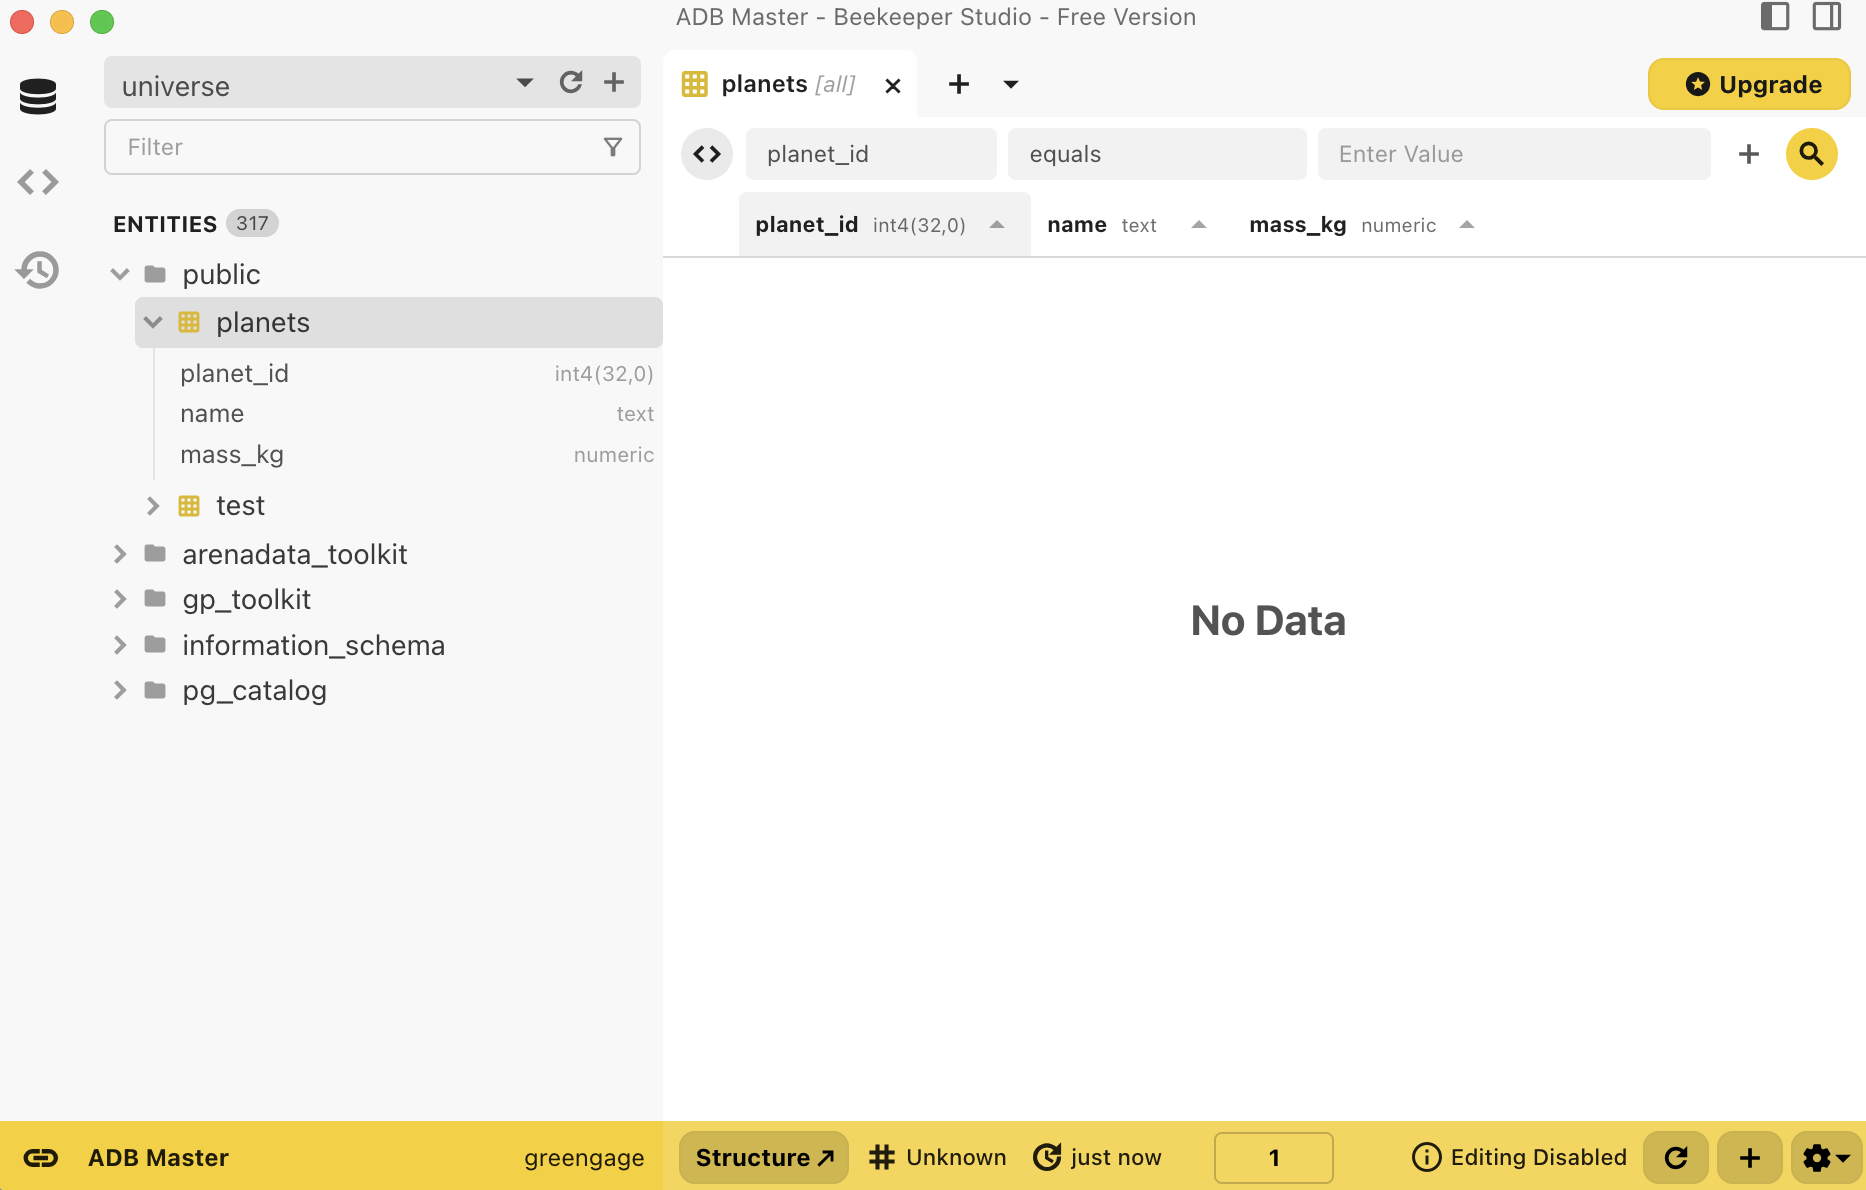Add another filter row

(x=1749, y=154)
